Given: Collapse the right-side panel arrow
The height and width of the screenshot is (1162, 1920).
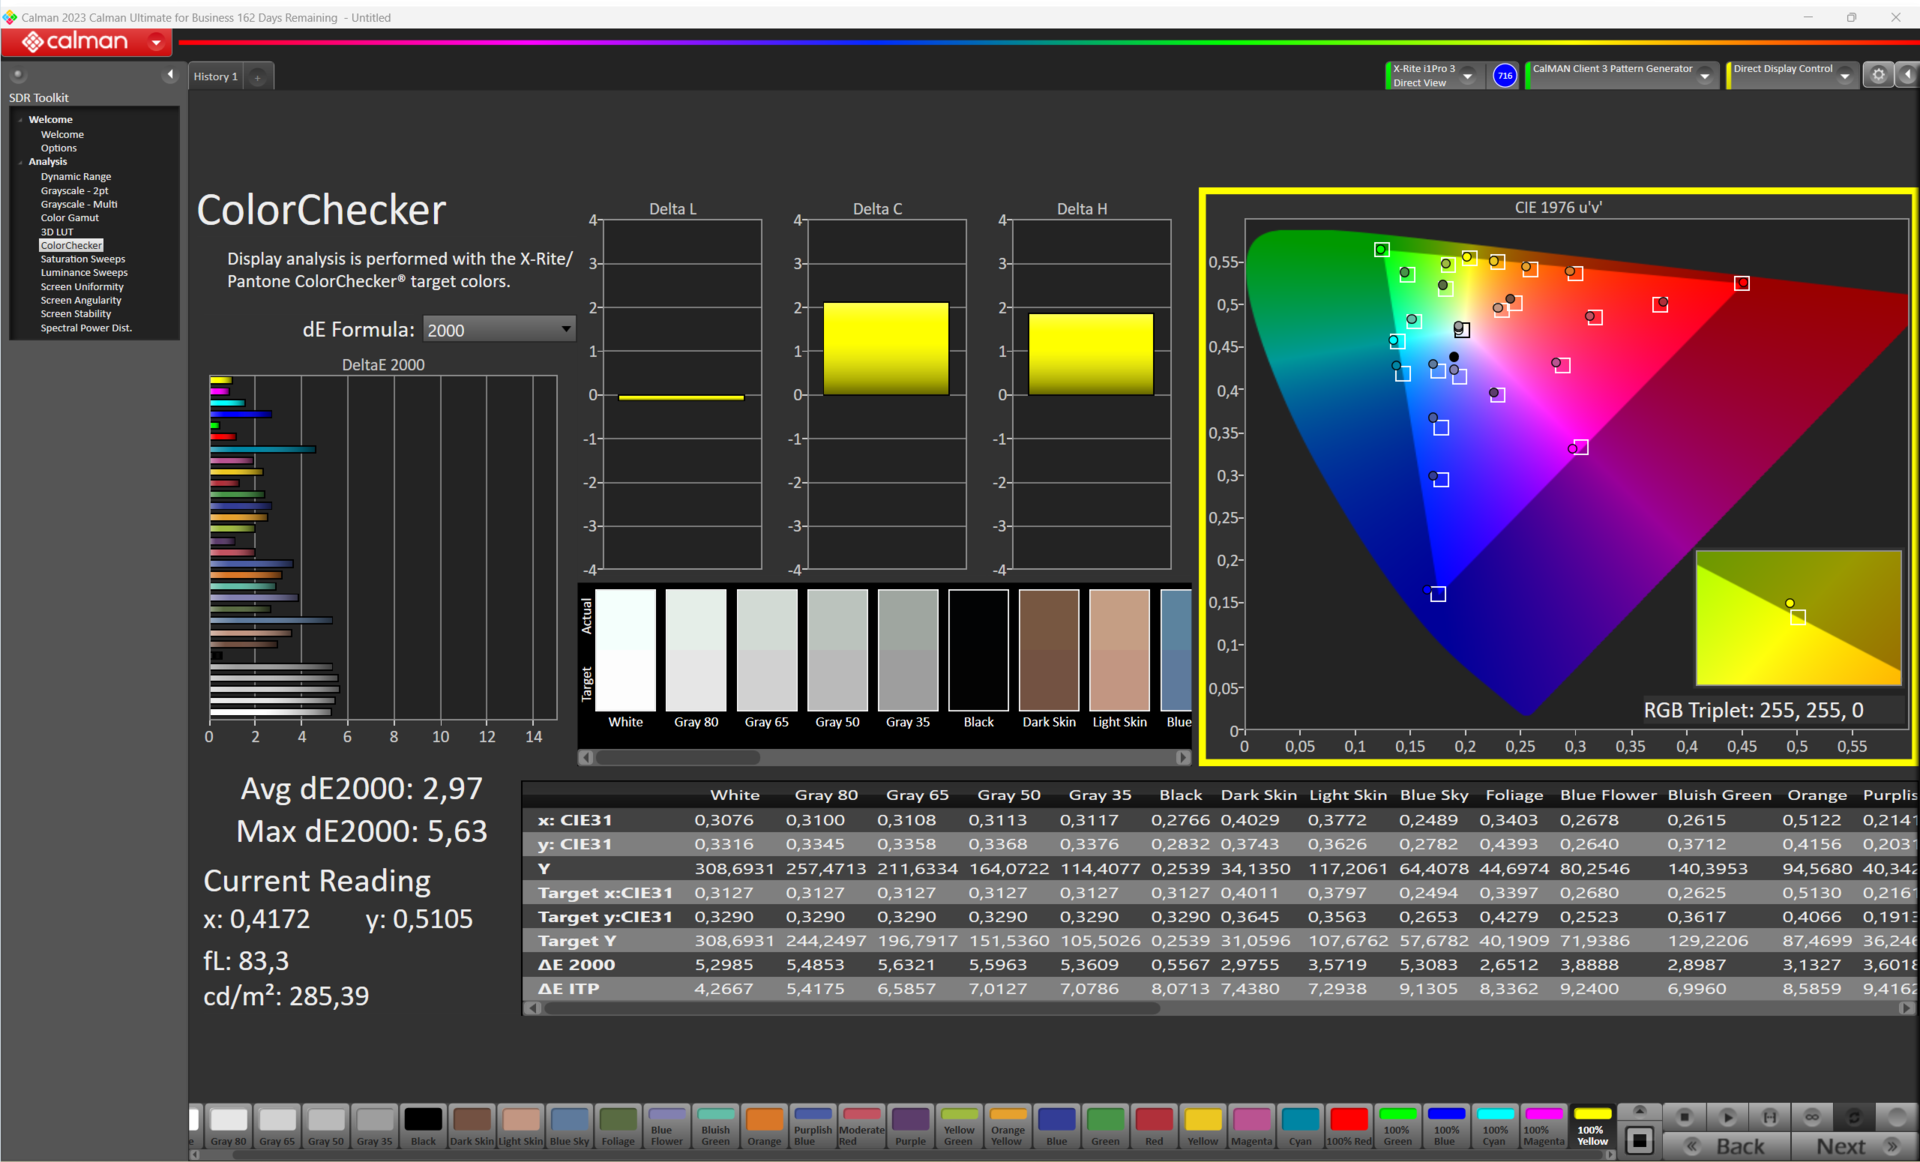Looking at the screenshot, I should pos(1908,75).
